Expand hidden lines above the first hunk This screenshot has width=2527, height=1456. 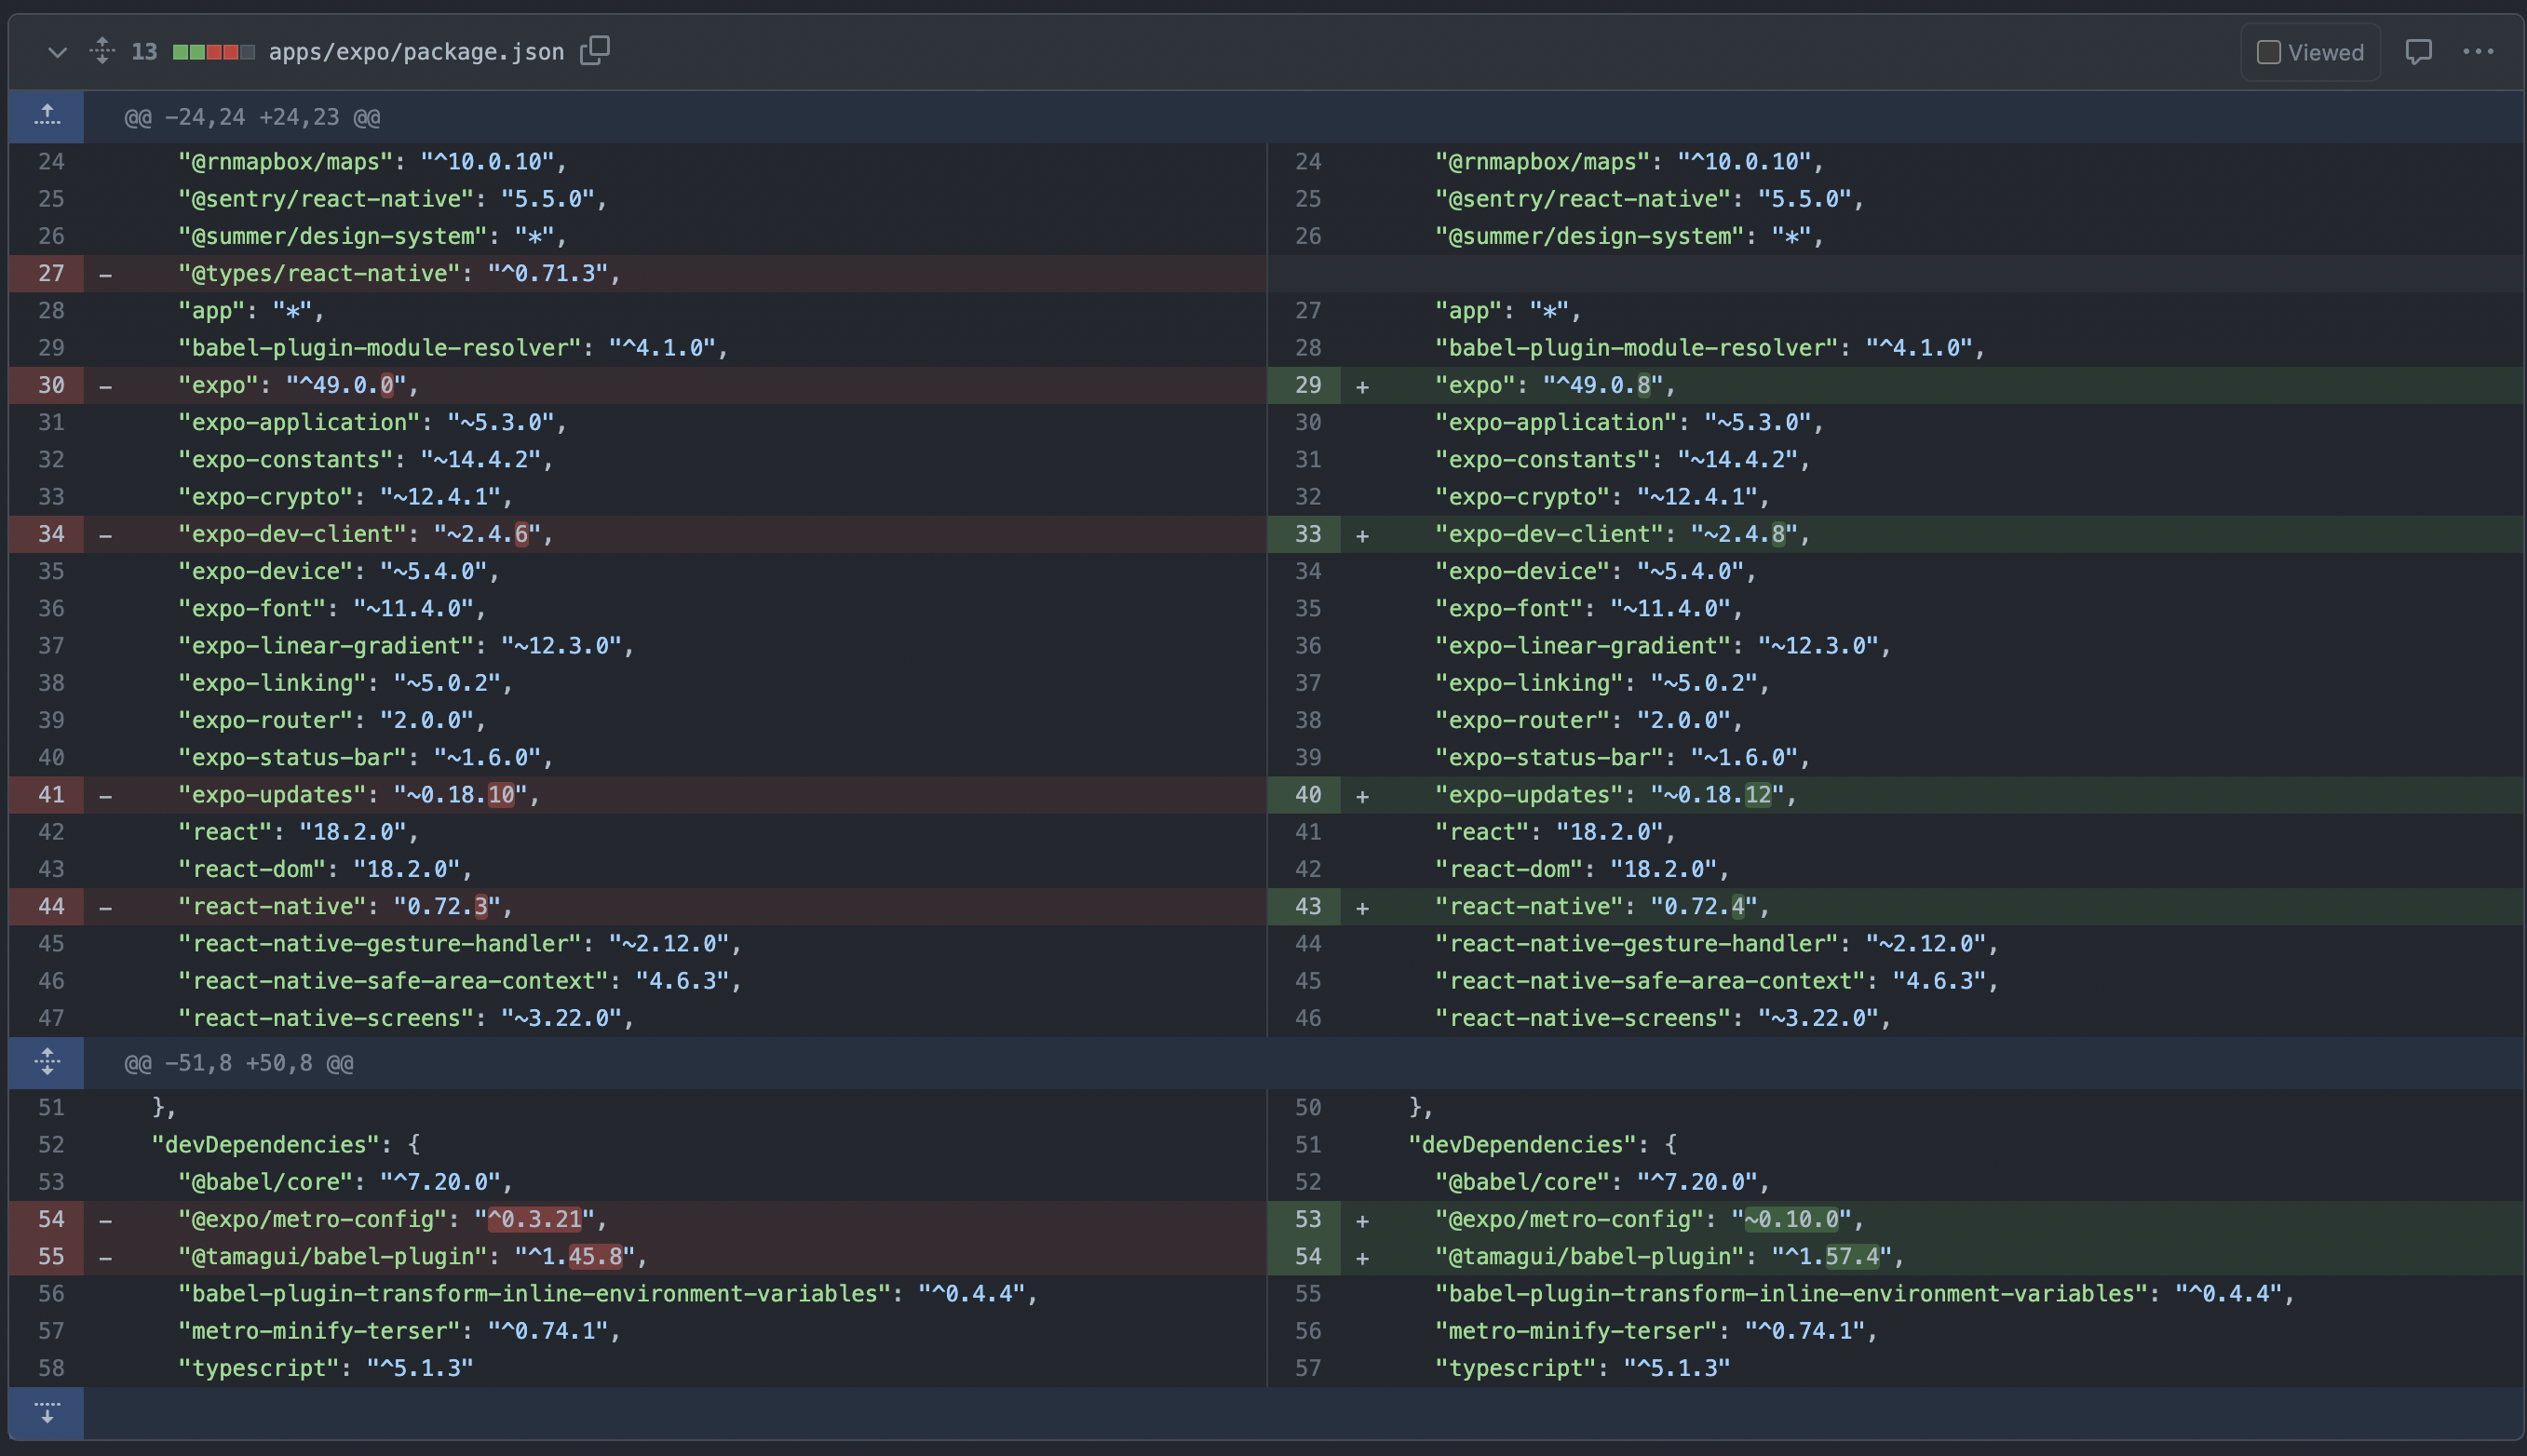46,116
